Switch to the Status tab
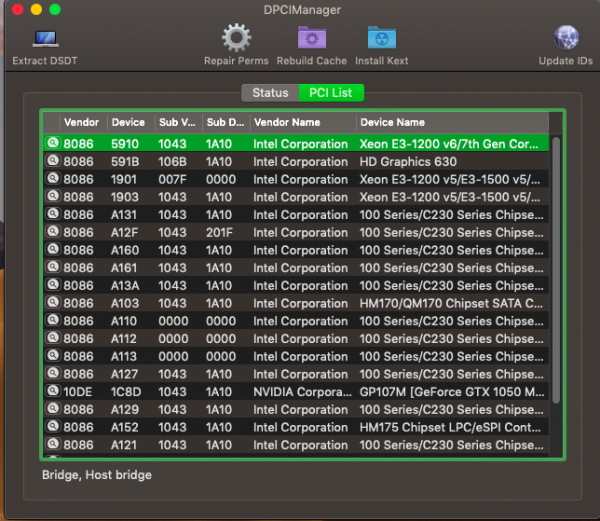Screen dimensions: 600x521 [x=270, y=93]
